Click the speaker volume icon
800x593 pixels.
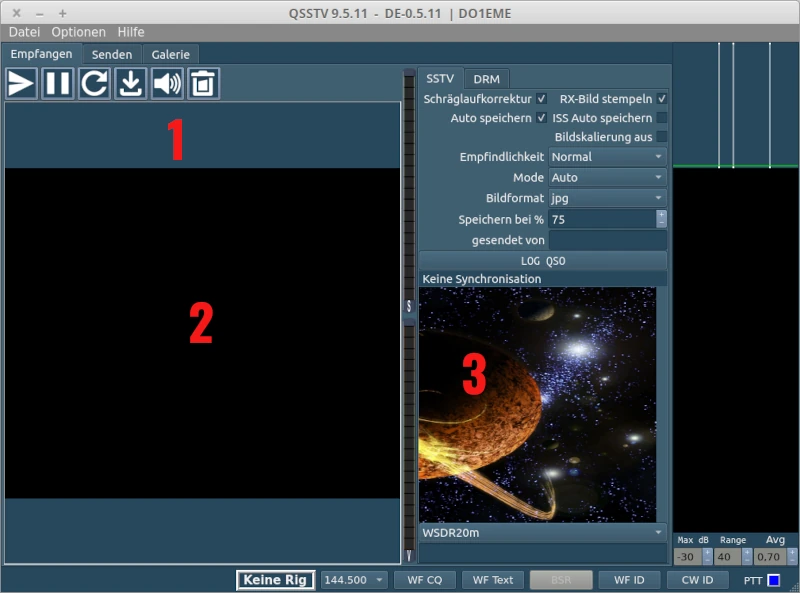pyautogui.click(x=167, y=84)
